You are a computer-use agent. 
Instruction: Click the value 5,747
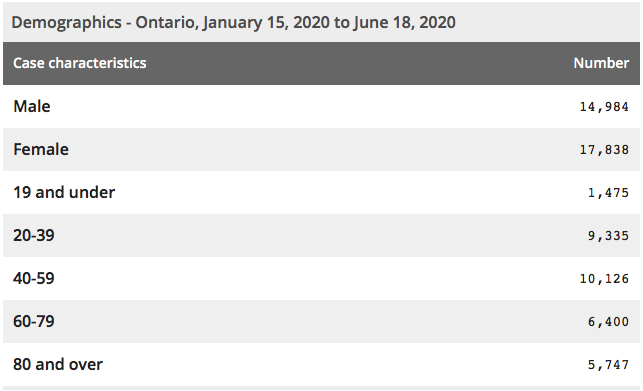point(608,365)
